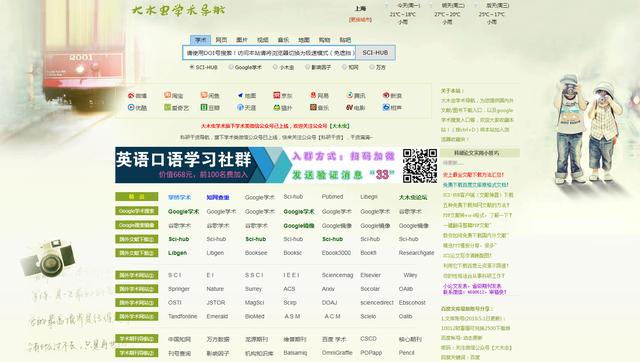The height and width of the screenshot is (362, 640).
Task: Open the 豆瓣 Douban icon link
Action: coord(210,108)
